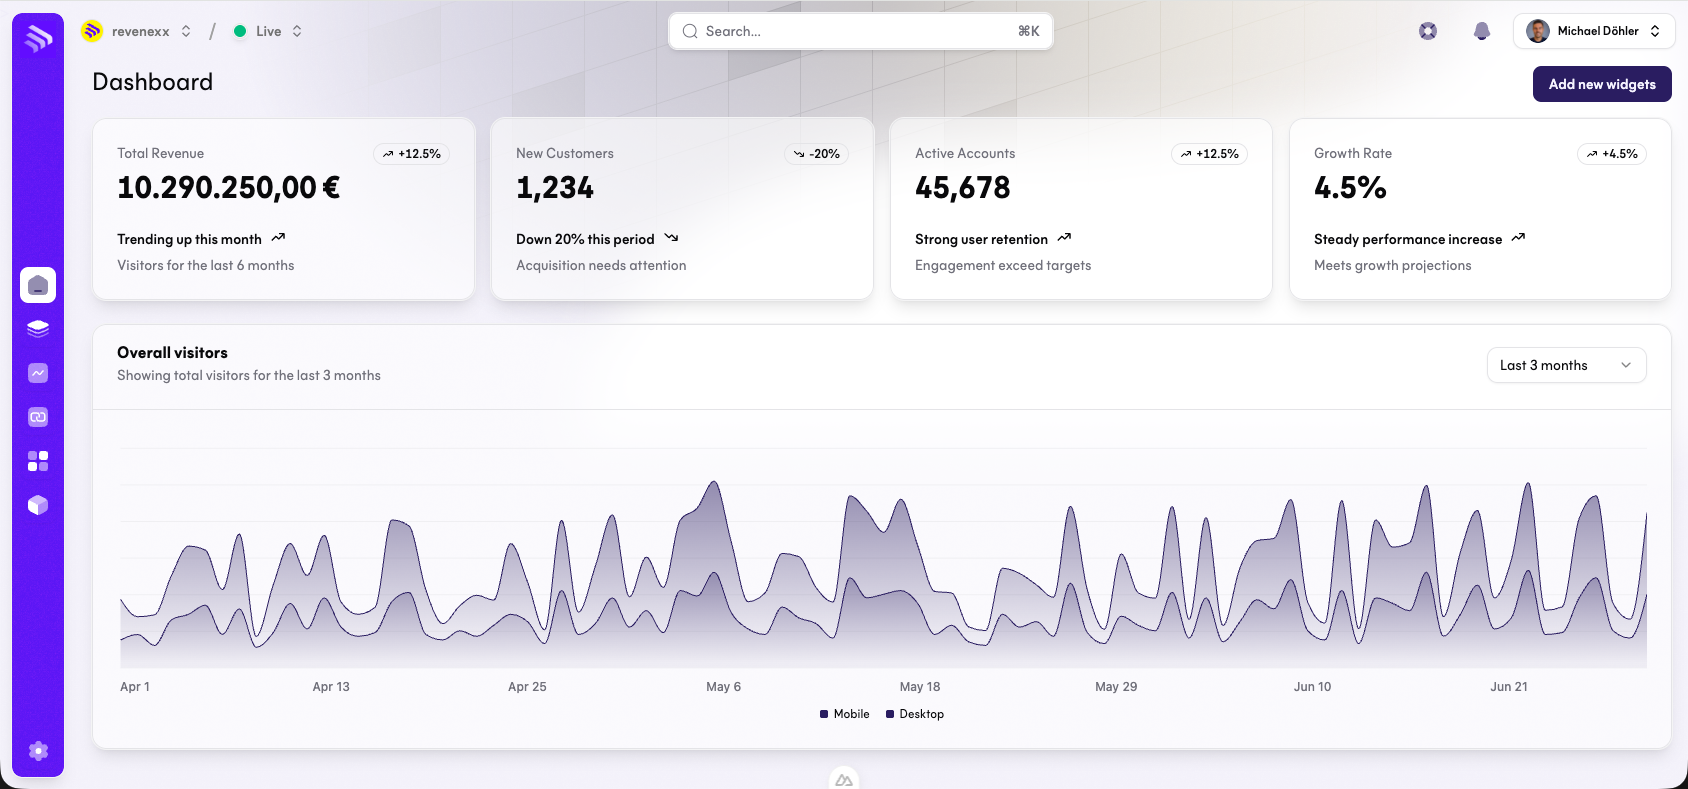Open settings via the sidebar gear icon
Image resolution: width=1688 pixels, height=789 pixels.
coord(38,751)
